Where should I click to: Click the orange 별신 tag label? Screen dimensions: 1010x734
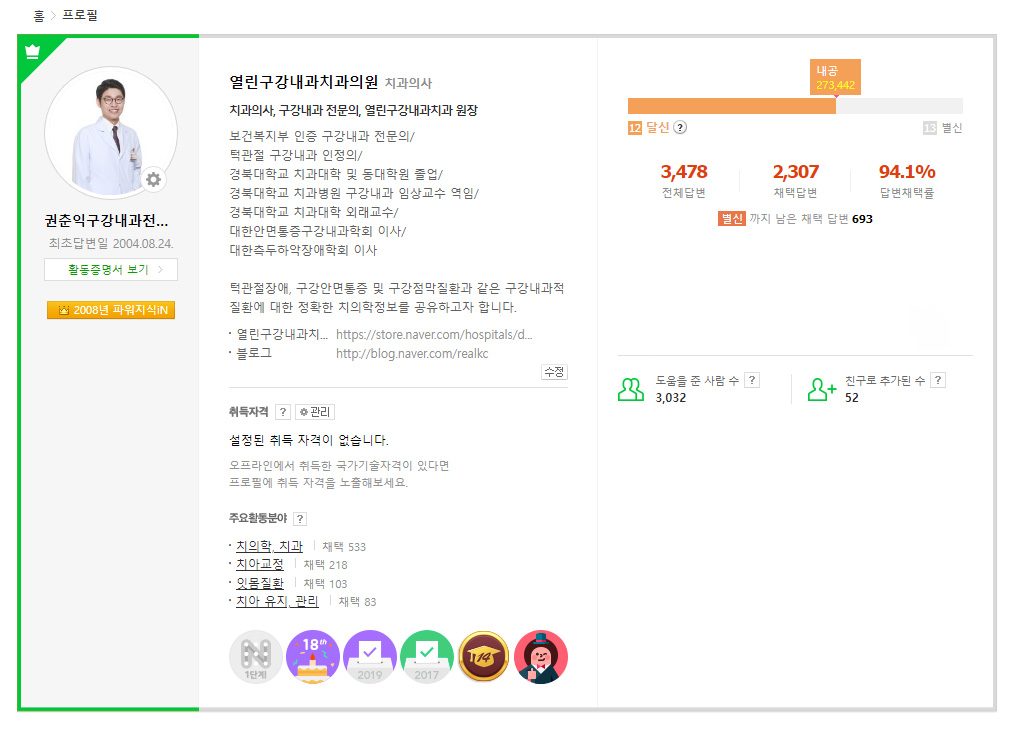(x=732, y=219)
